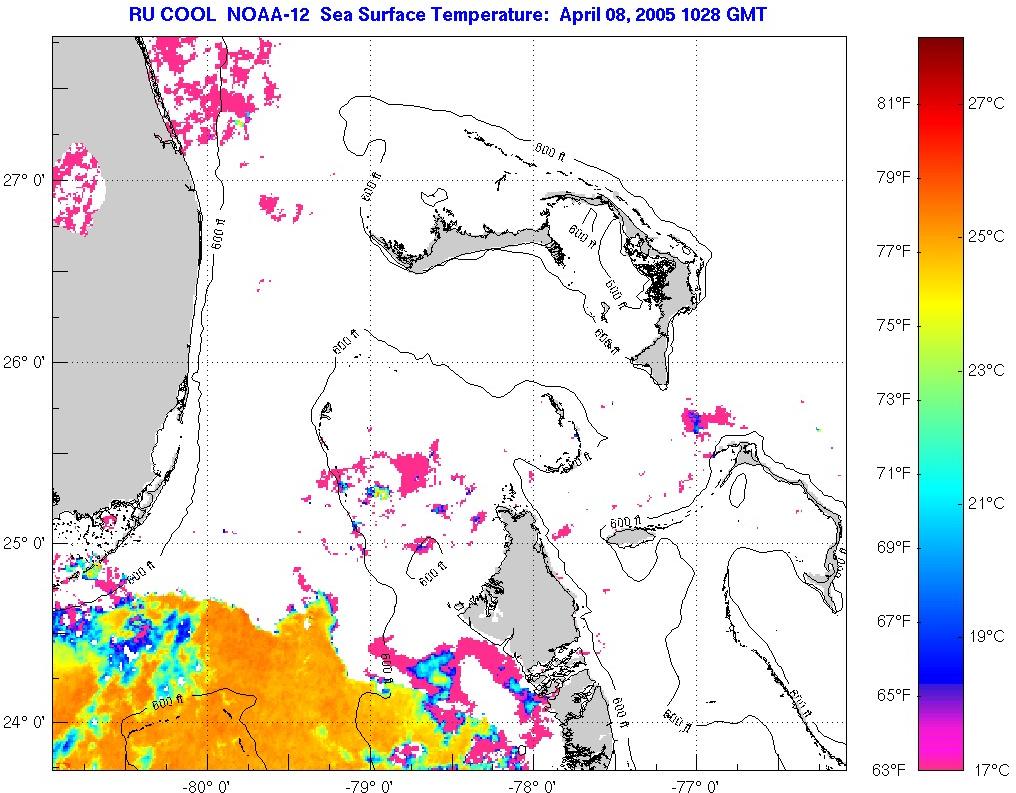Click the temperature color scale bar
Image resolution: width=1016 pixels, height=793 pixels.
941,404
